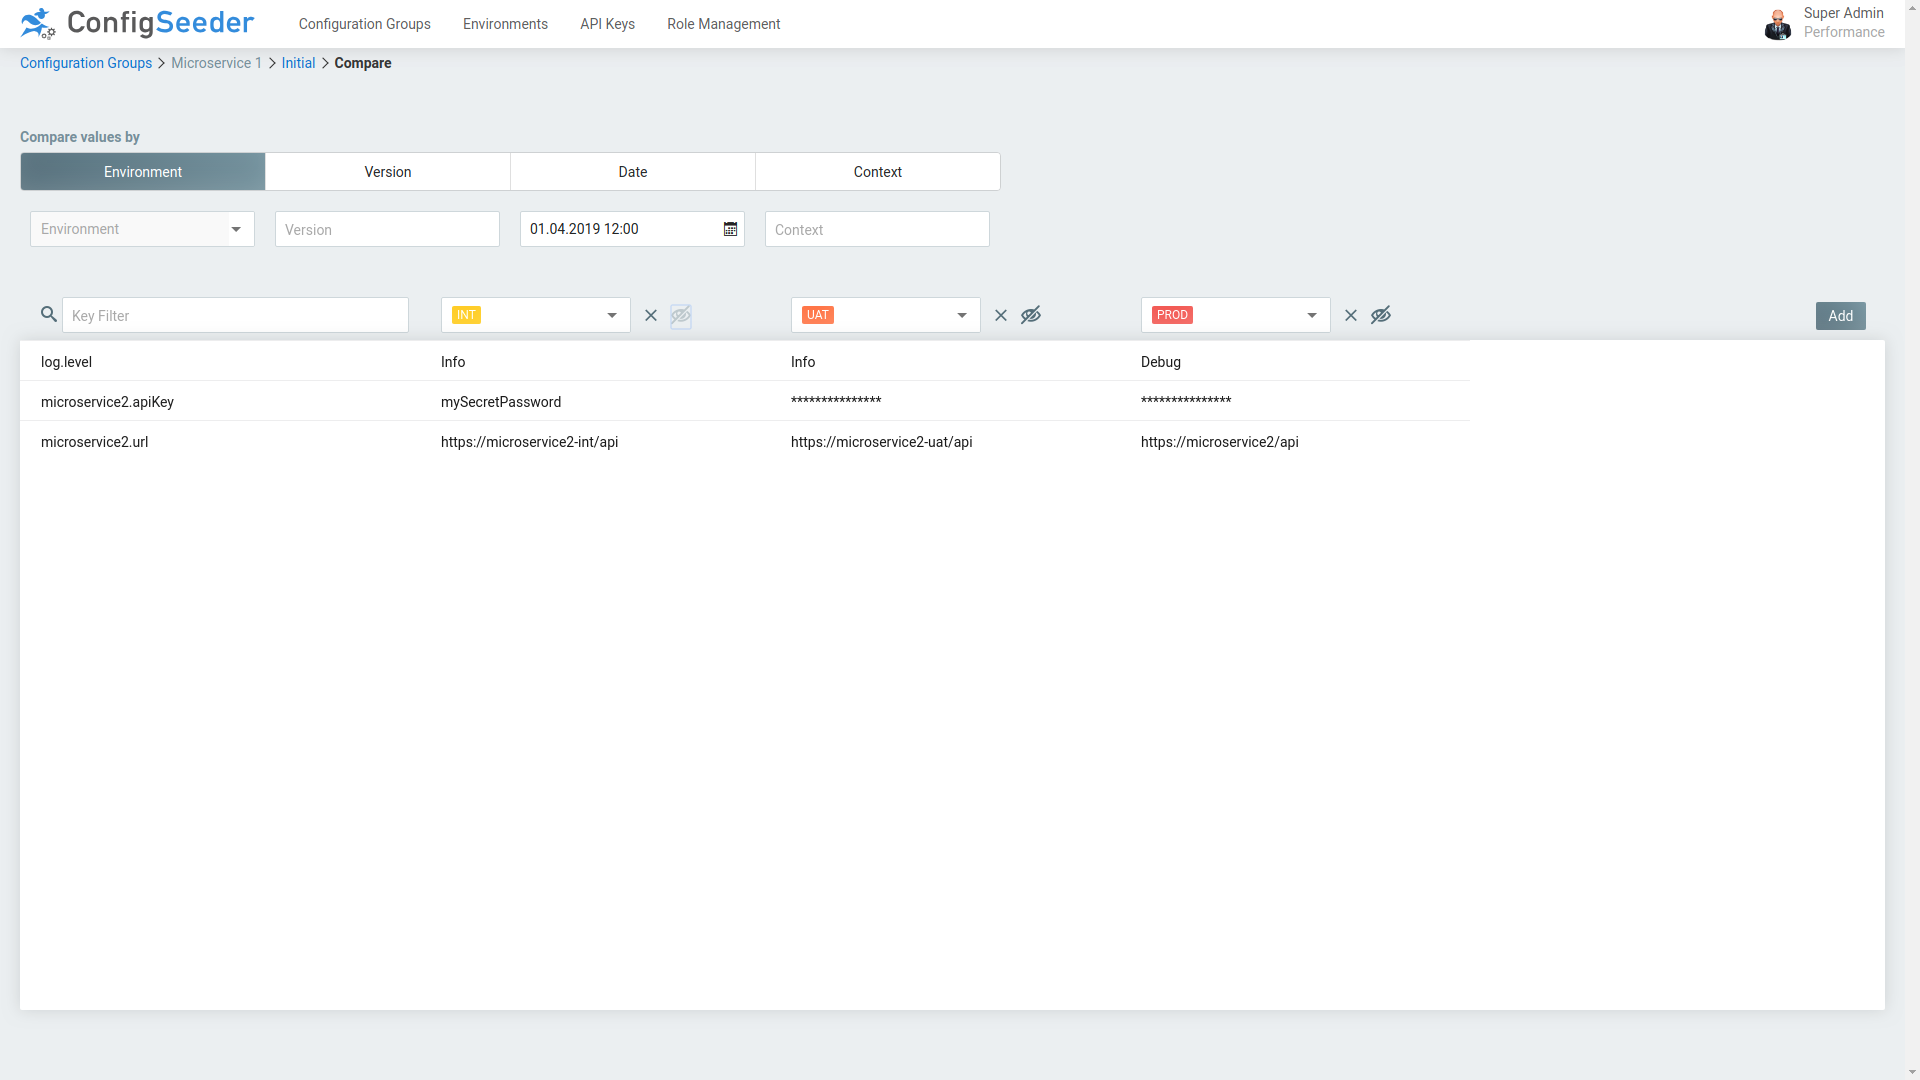Navigate to Configuration Groups via breadcrumb
Screen dimensions: 1920x1080
(x=85, y=63)
